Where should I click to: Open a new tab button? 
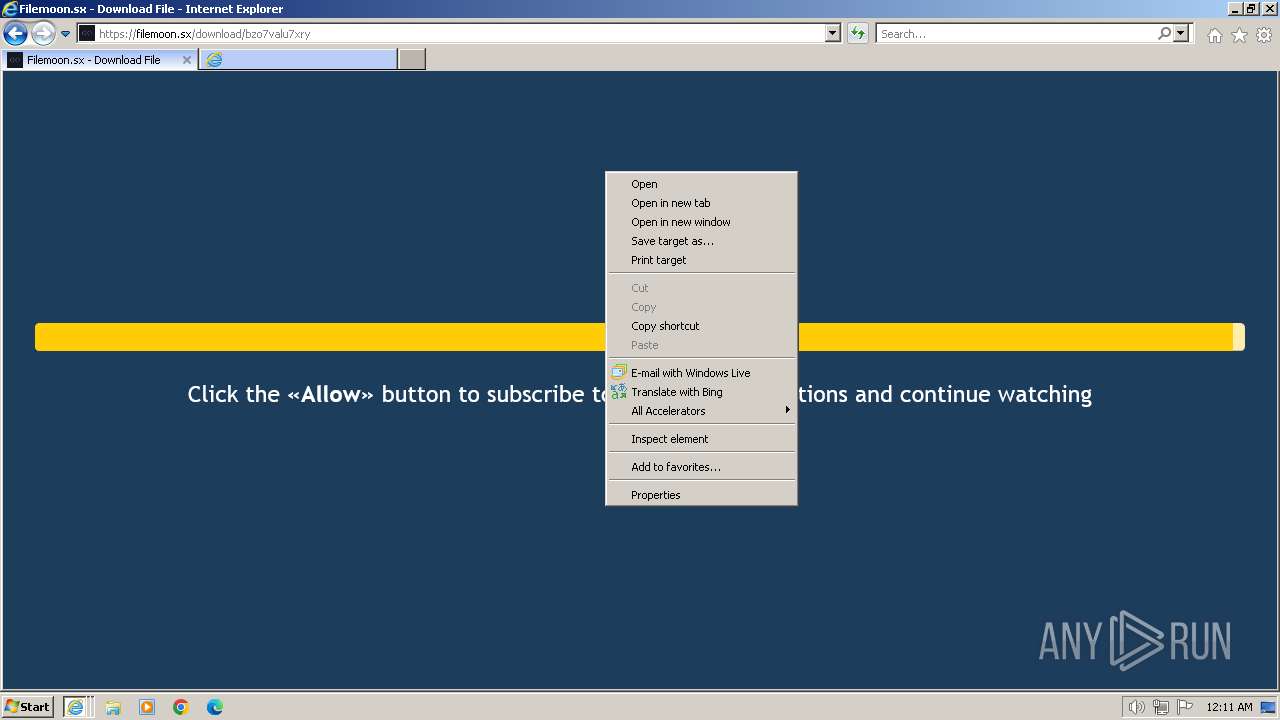[x=412, y=60]
